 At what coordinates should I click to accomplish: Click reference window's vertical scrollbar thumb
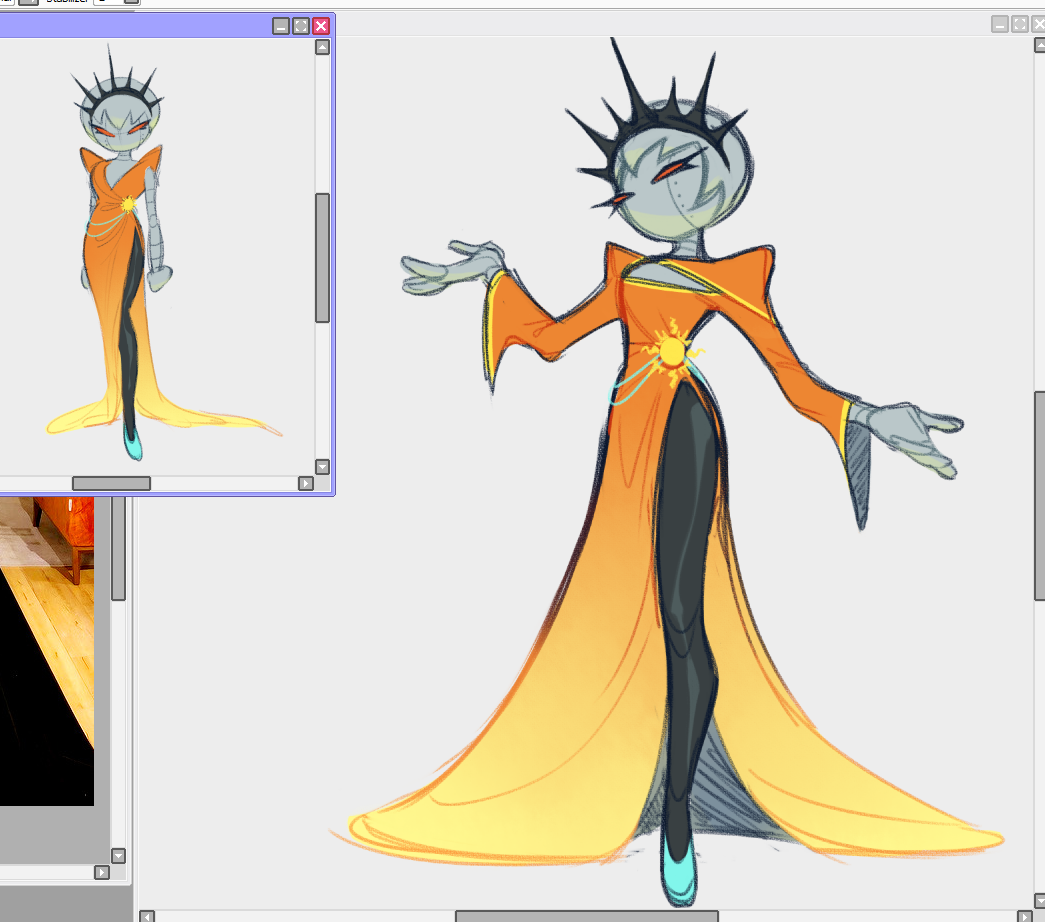coord(322,257)
